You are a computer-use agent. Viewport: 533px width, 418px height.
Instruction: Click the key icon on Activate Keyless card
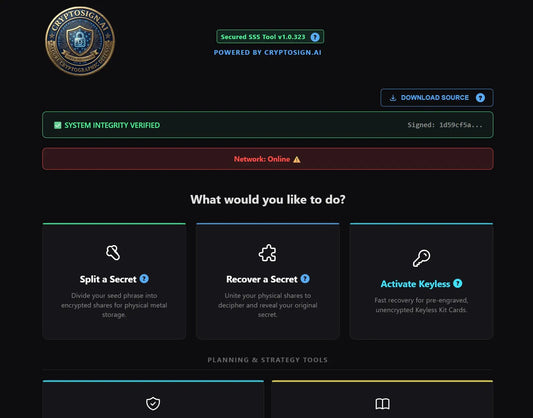pyautogui.click(x=422, y=258)
